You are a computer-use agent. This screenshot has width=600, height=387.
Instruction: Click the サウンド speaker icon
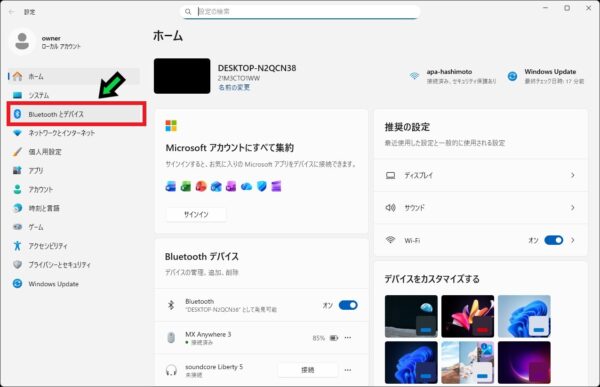pyautogui.click(x=390, y=207)
